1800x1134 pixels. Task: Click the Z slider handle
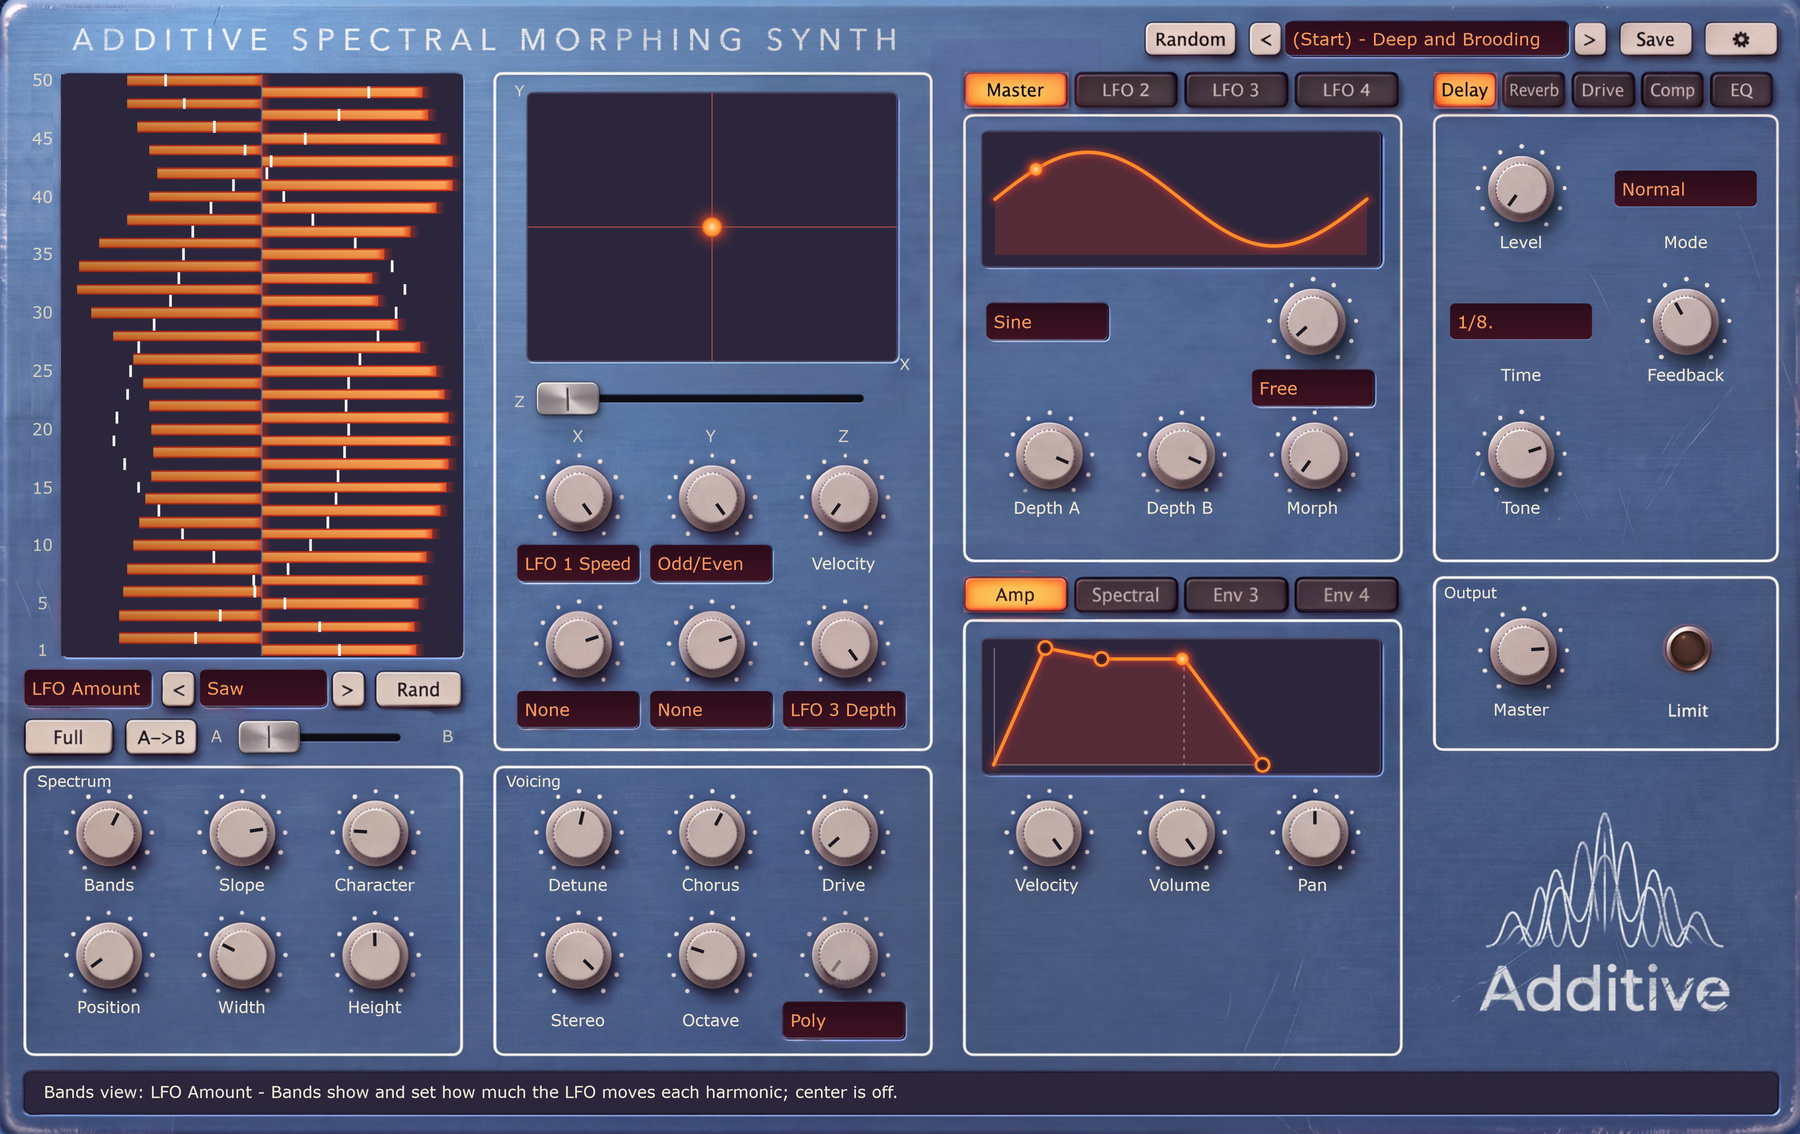(567, 398)
